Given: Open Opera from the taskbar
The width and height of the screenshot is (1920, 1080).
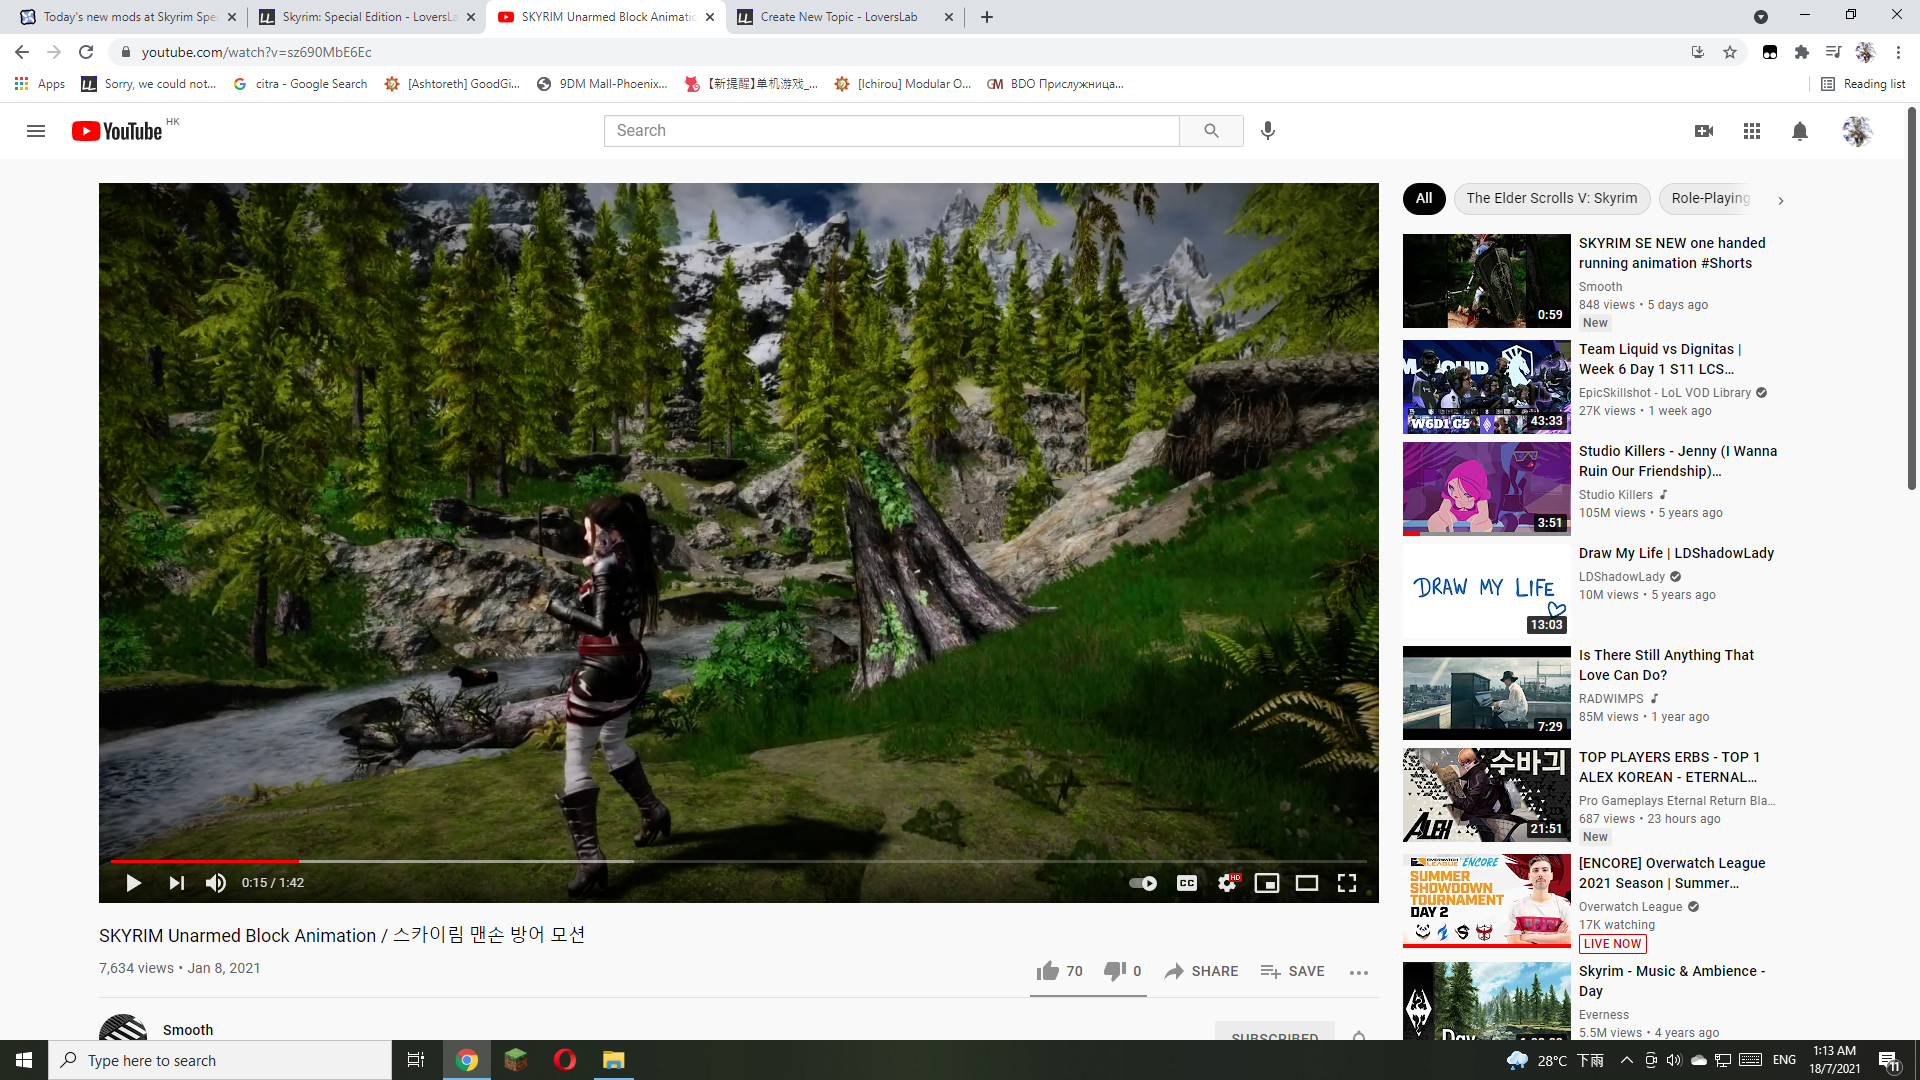Looking at the screenshot, I should 565,1060.
